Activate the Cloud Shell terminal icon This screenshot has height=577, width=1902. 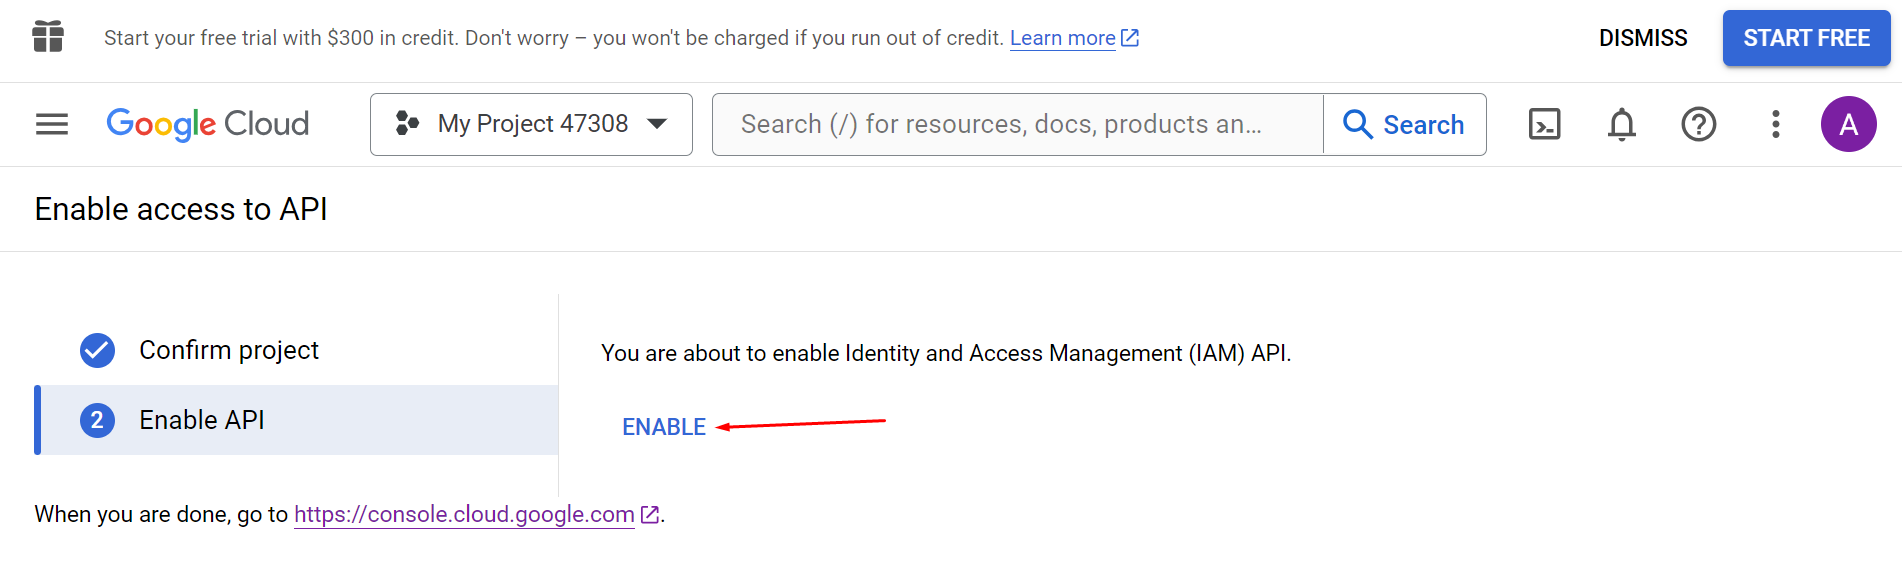coord(1544,124)
